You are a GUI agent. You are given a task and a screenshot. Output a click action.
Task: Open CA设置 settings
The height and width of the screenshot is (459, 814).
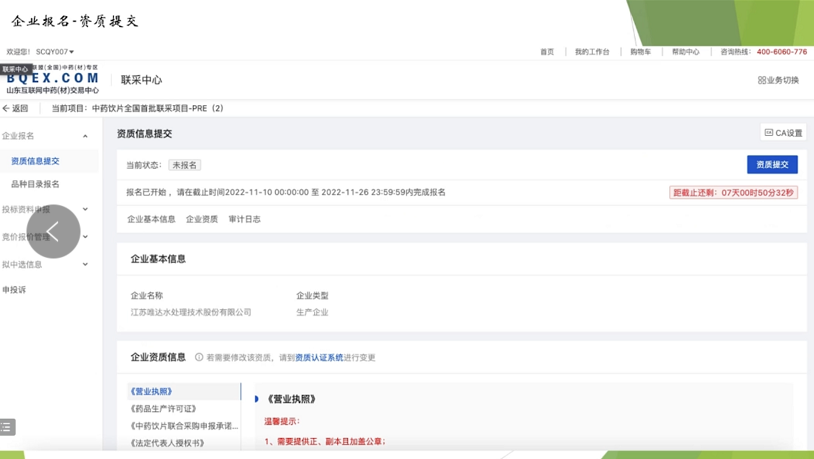tap(783, 133)
